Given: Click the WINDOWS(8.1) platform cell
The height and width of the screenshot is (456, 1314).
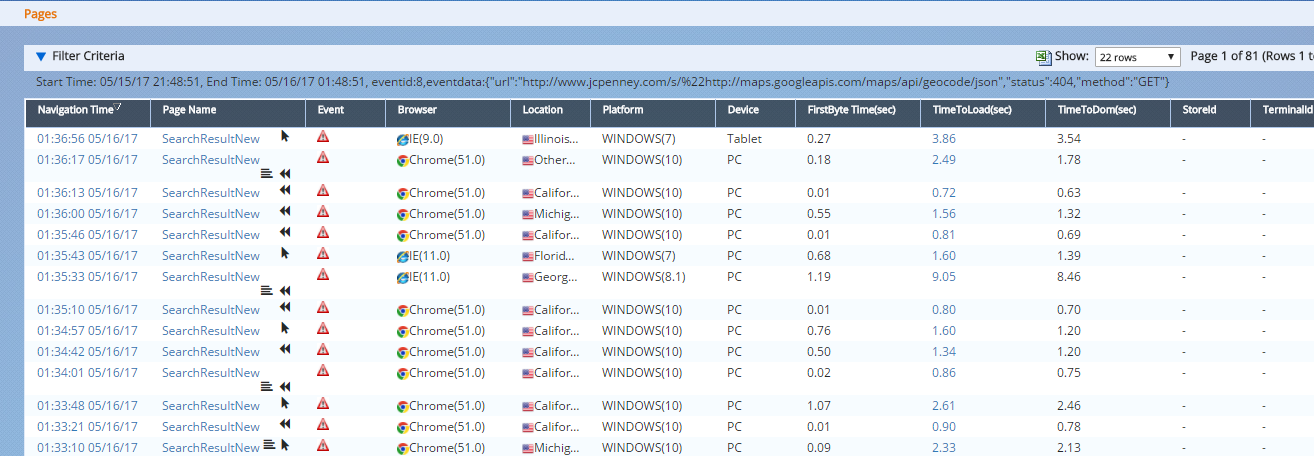Looking at the screenshot, I should [644, 277].
